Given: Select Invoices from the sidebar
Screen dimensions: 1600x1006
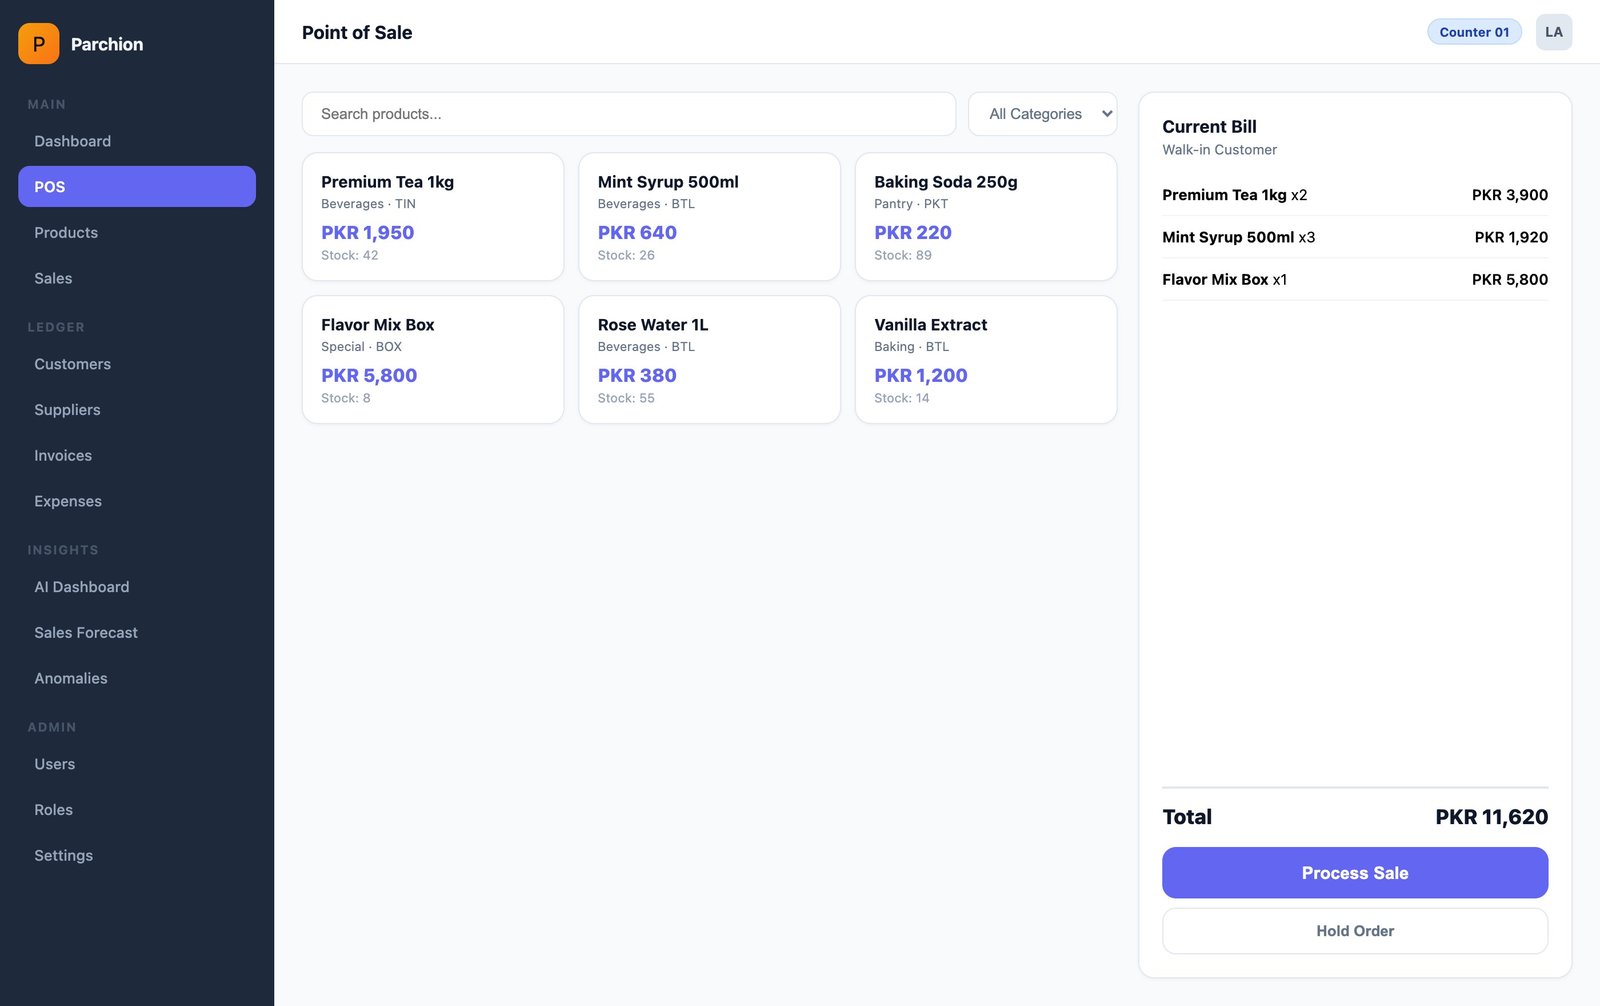Looking at the screenshot, I should [x=63, y=455].
